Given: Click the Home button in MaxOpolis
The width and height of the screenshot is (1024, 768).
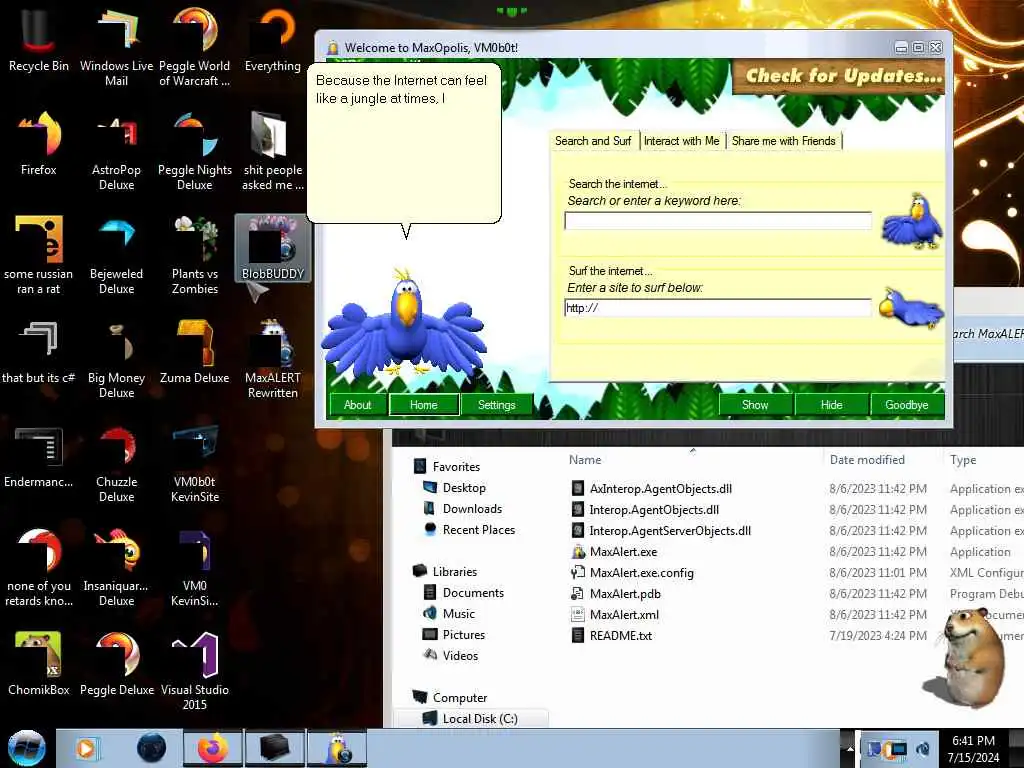Looking at the screenshot, I should coord(424,405).
